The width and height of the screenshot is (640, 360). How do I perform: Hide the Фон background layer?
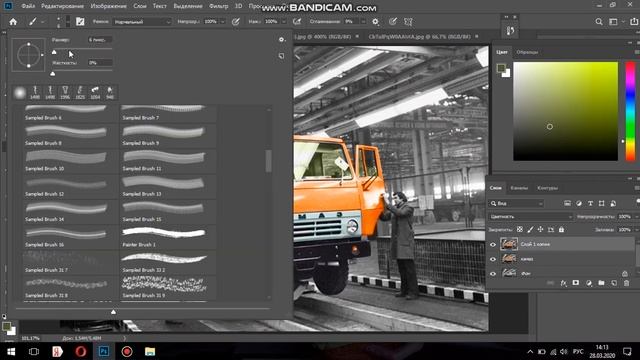[493, 273]
